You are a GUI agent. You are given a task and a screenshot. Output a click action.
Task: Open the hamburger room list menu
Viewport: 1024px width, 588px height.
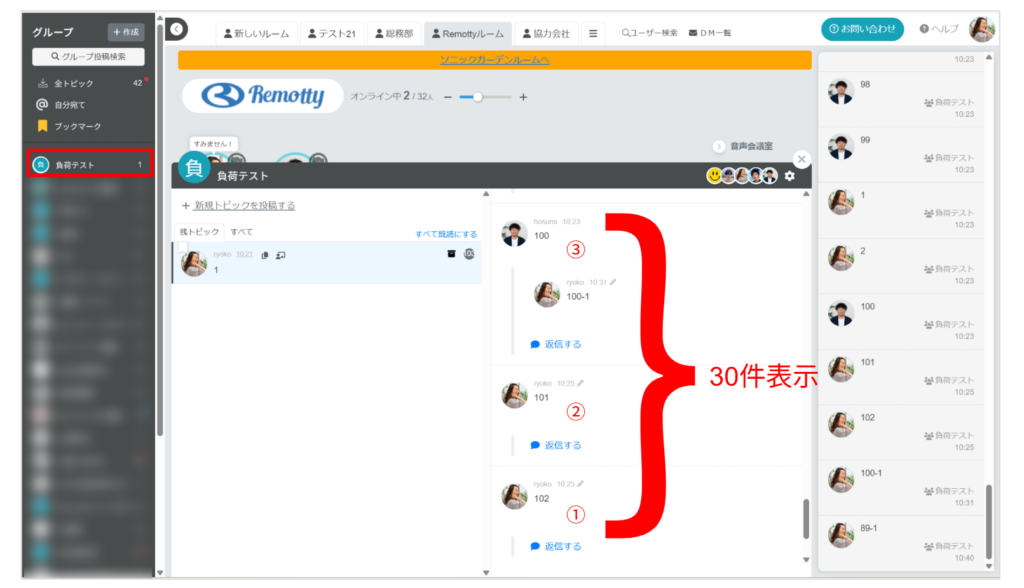593,33
